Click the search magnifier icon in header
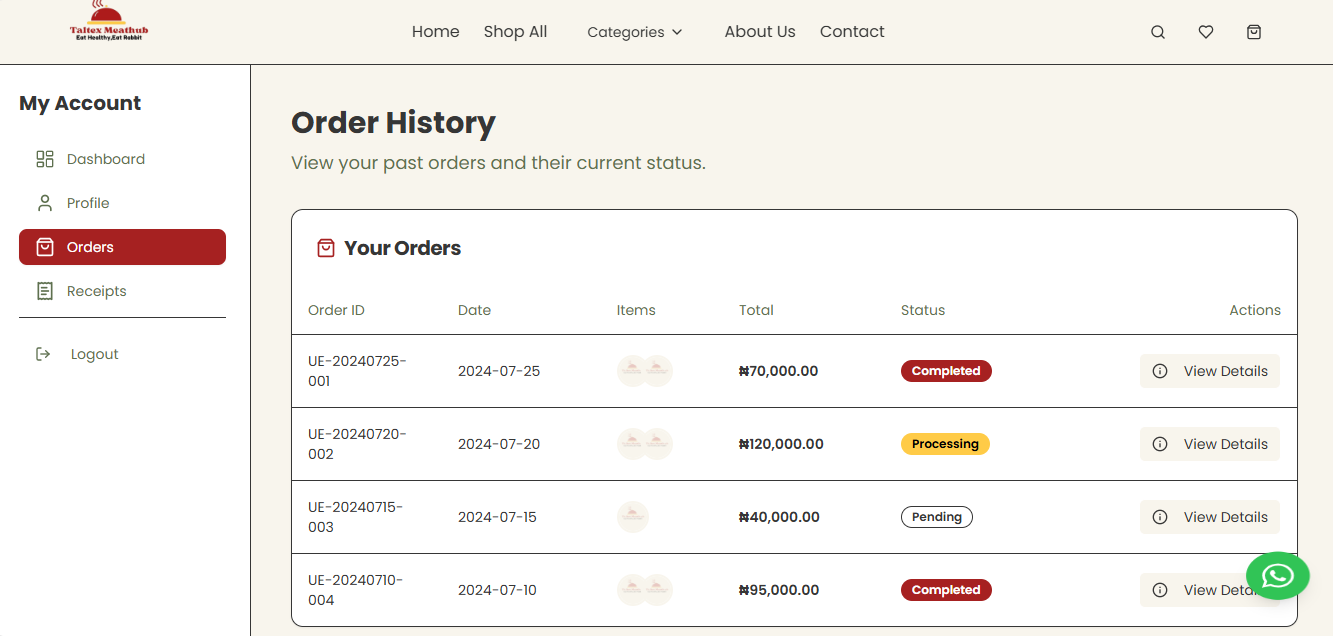 (1158, 32)
